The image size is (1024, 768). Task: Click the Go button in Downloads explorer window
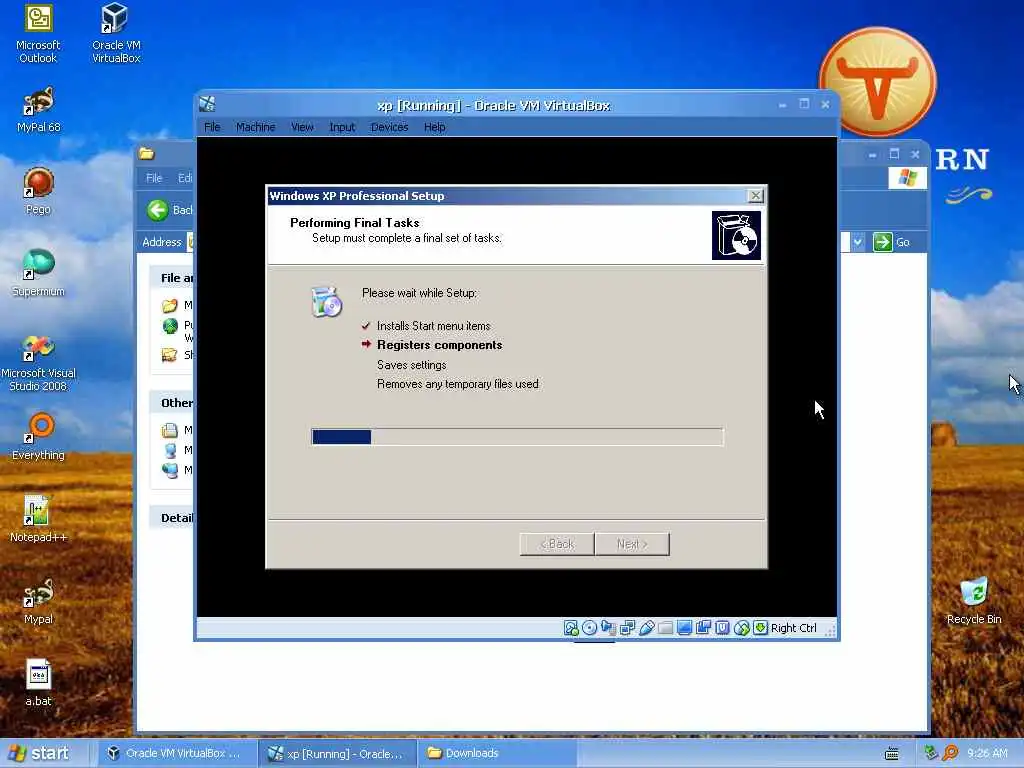tap(892, 242)
